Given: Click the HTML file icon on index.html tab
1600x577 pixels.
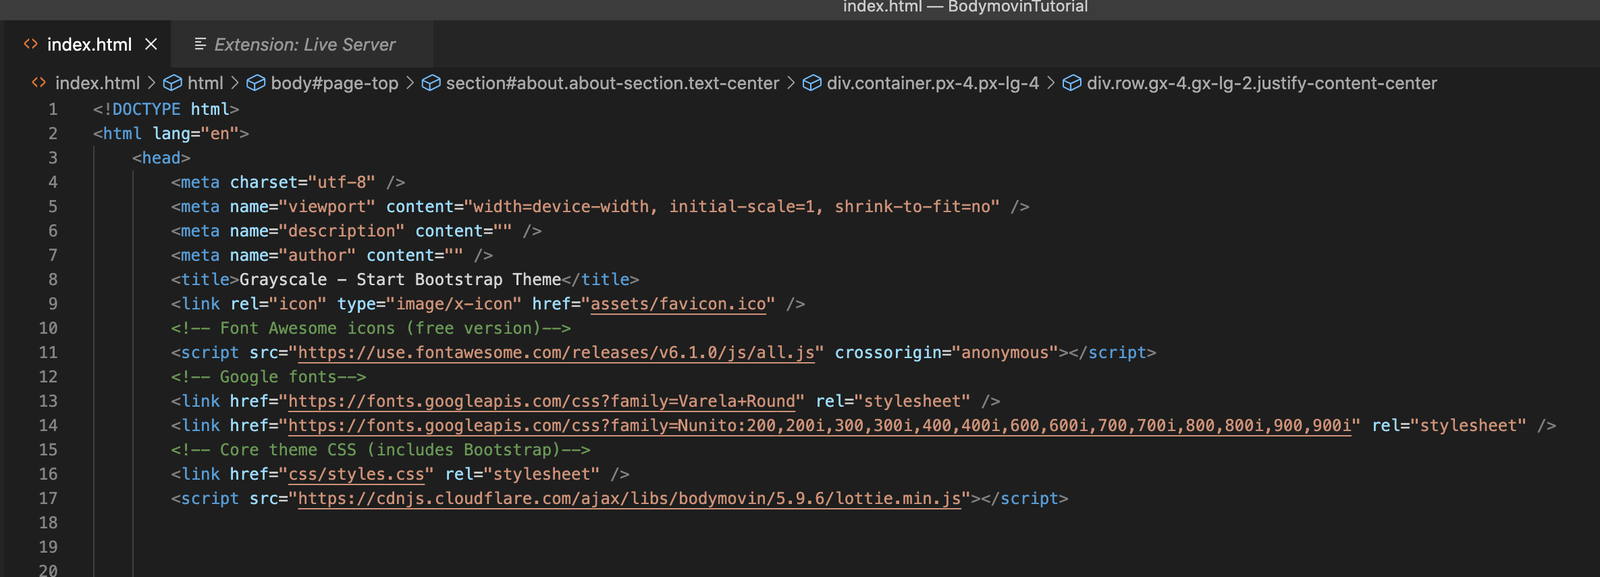Looking at the screenshot, I should point(31,44).
